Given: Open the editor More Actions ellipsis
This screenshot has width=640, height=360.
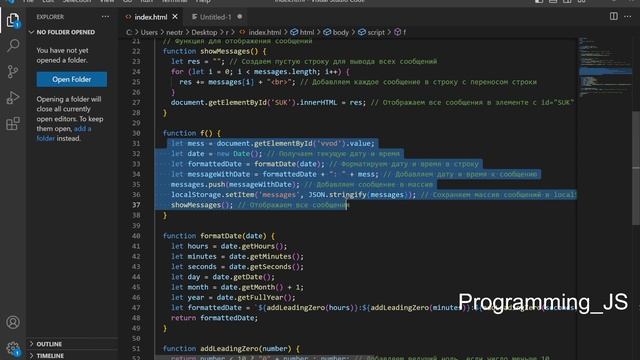Looking at the screenshot, I should (x=628, y=17).
